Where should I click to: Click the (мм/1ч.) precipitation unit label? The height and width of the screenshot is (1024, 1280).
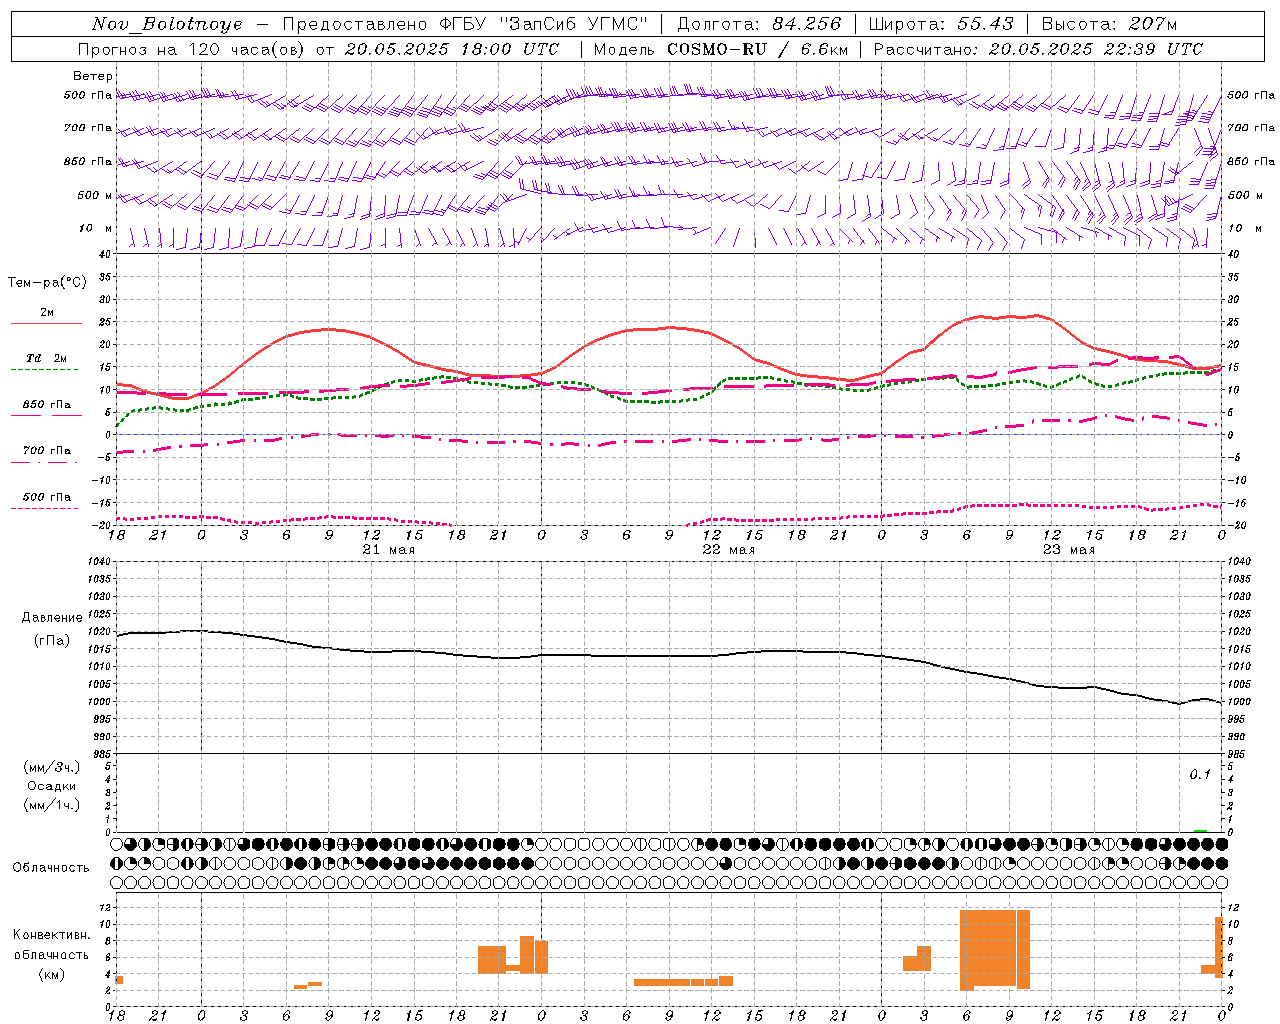tap(51, 805)
